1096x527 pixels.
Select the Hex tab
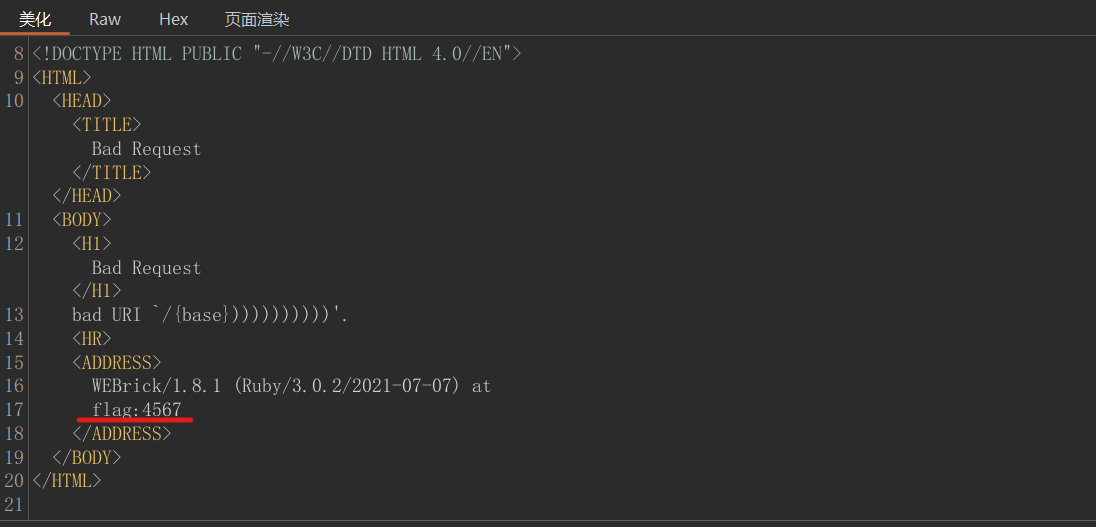tap(173, 19)
